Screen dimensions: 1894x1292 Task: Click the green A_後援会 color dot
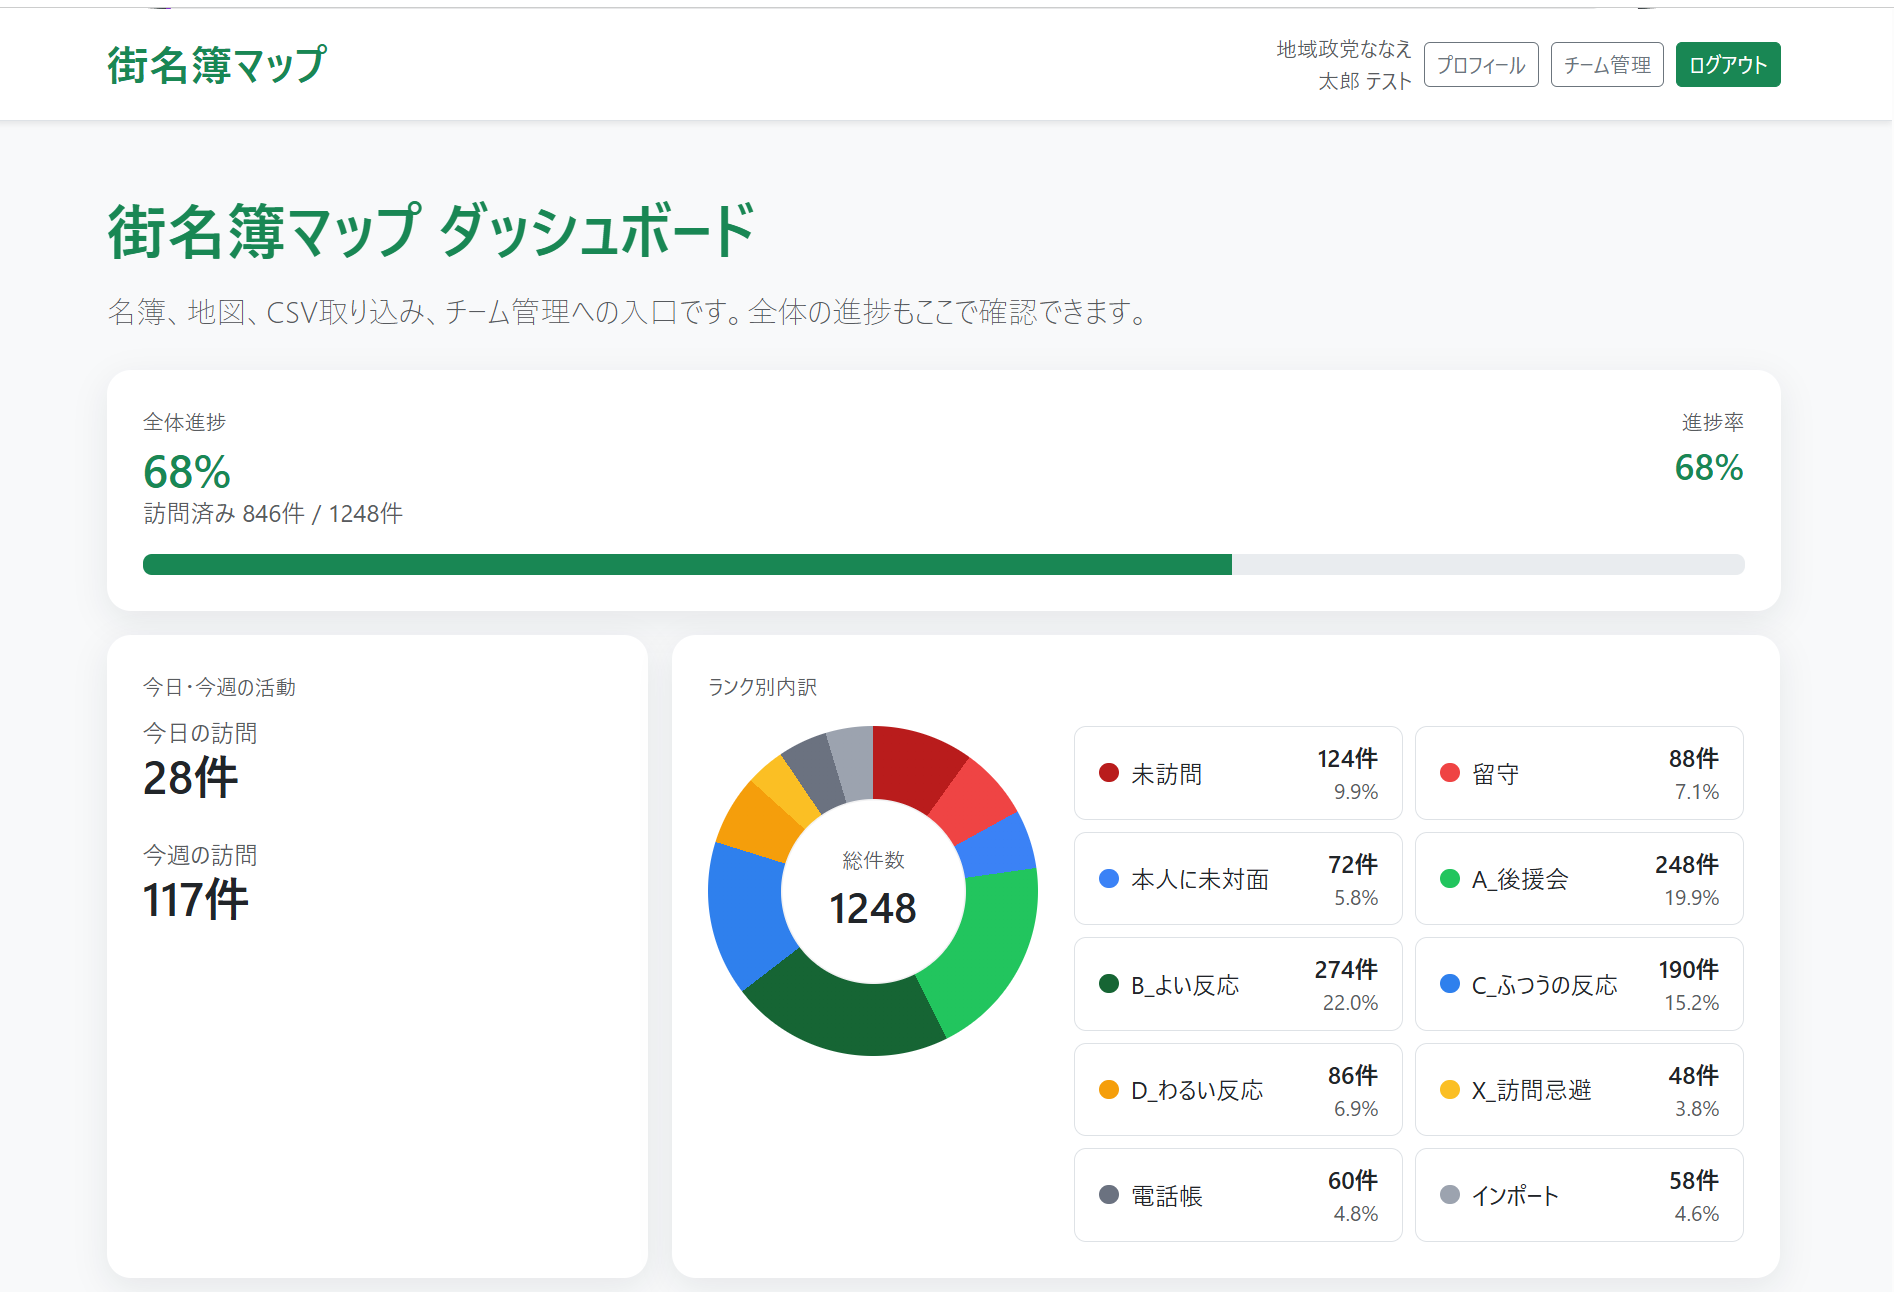[x=1449, y=879]
